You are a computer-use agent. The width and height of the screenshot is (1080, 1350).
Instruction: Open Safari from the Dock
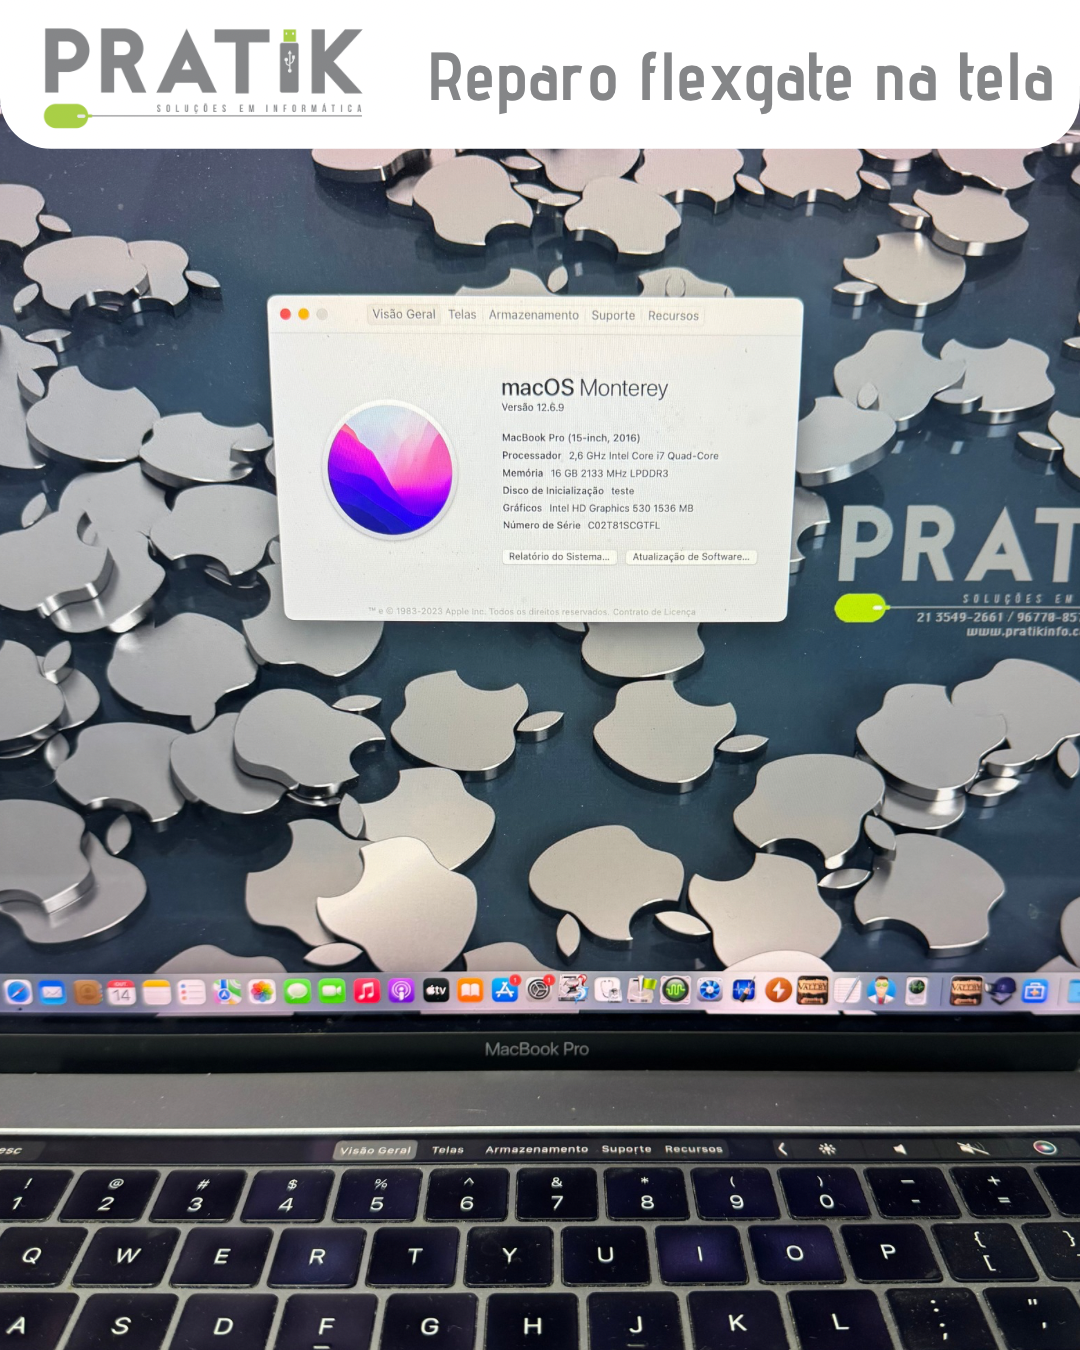pos(19,992)
